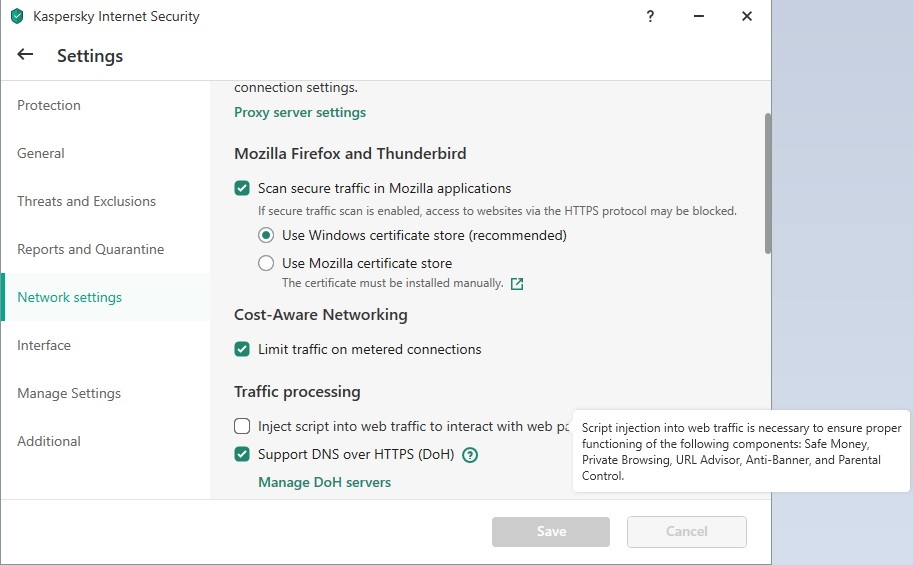Screen dimensions: 913x565
Task: Uncheck Scan secure traffic in Mozilla applications
Action: (x=242, y=188)
